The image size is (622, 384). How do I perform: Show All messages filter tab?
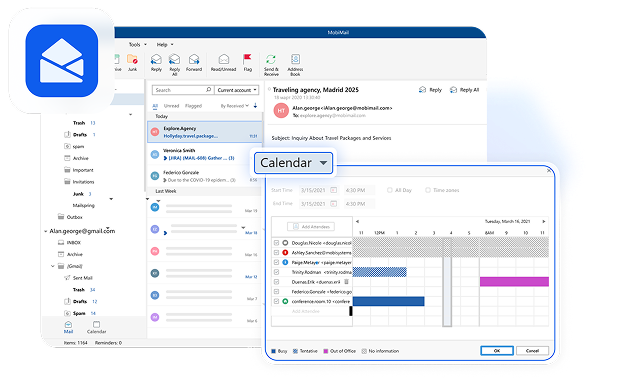155,106
